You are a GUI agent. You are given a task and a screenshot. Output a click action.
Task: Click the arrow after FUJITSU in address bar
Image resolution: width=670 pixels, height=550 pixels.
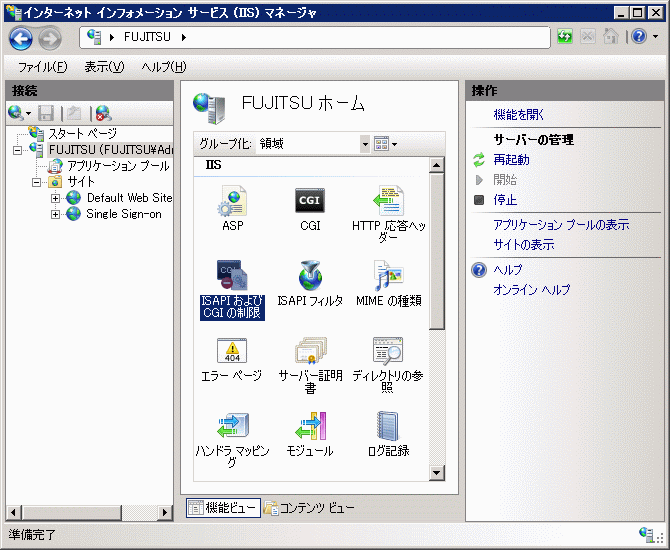(x=184, y=38)
